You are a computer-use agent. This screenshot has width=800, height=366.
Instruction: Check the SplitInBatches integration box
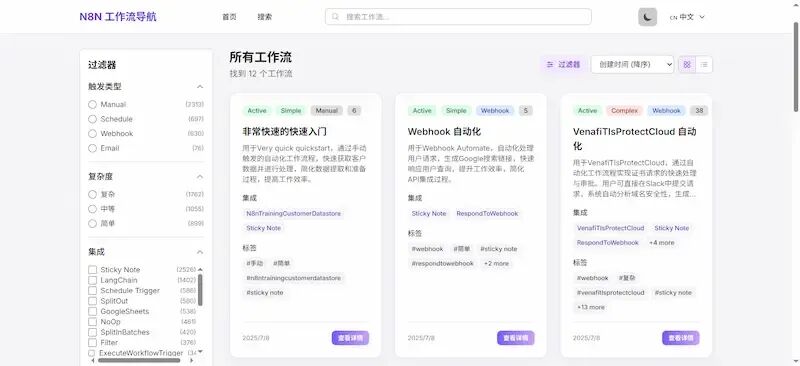(x=92, y=332)
